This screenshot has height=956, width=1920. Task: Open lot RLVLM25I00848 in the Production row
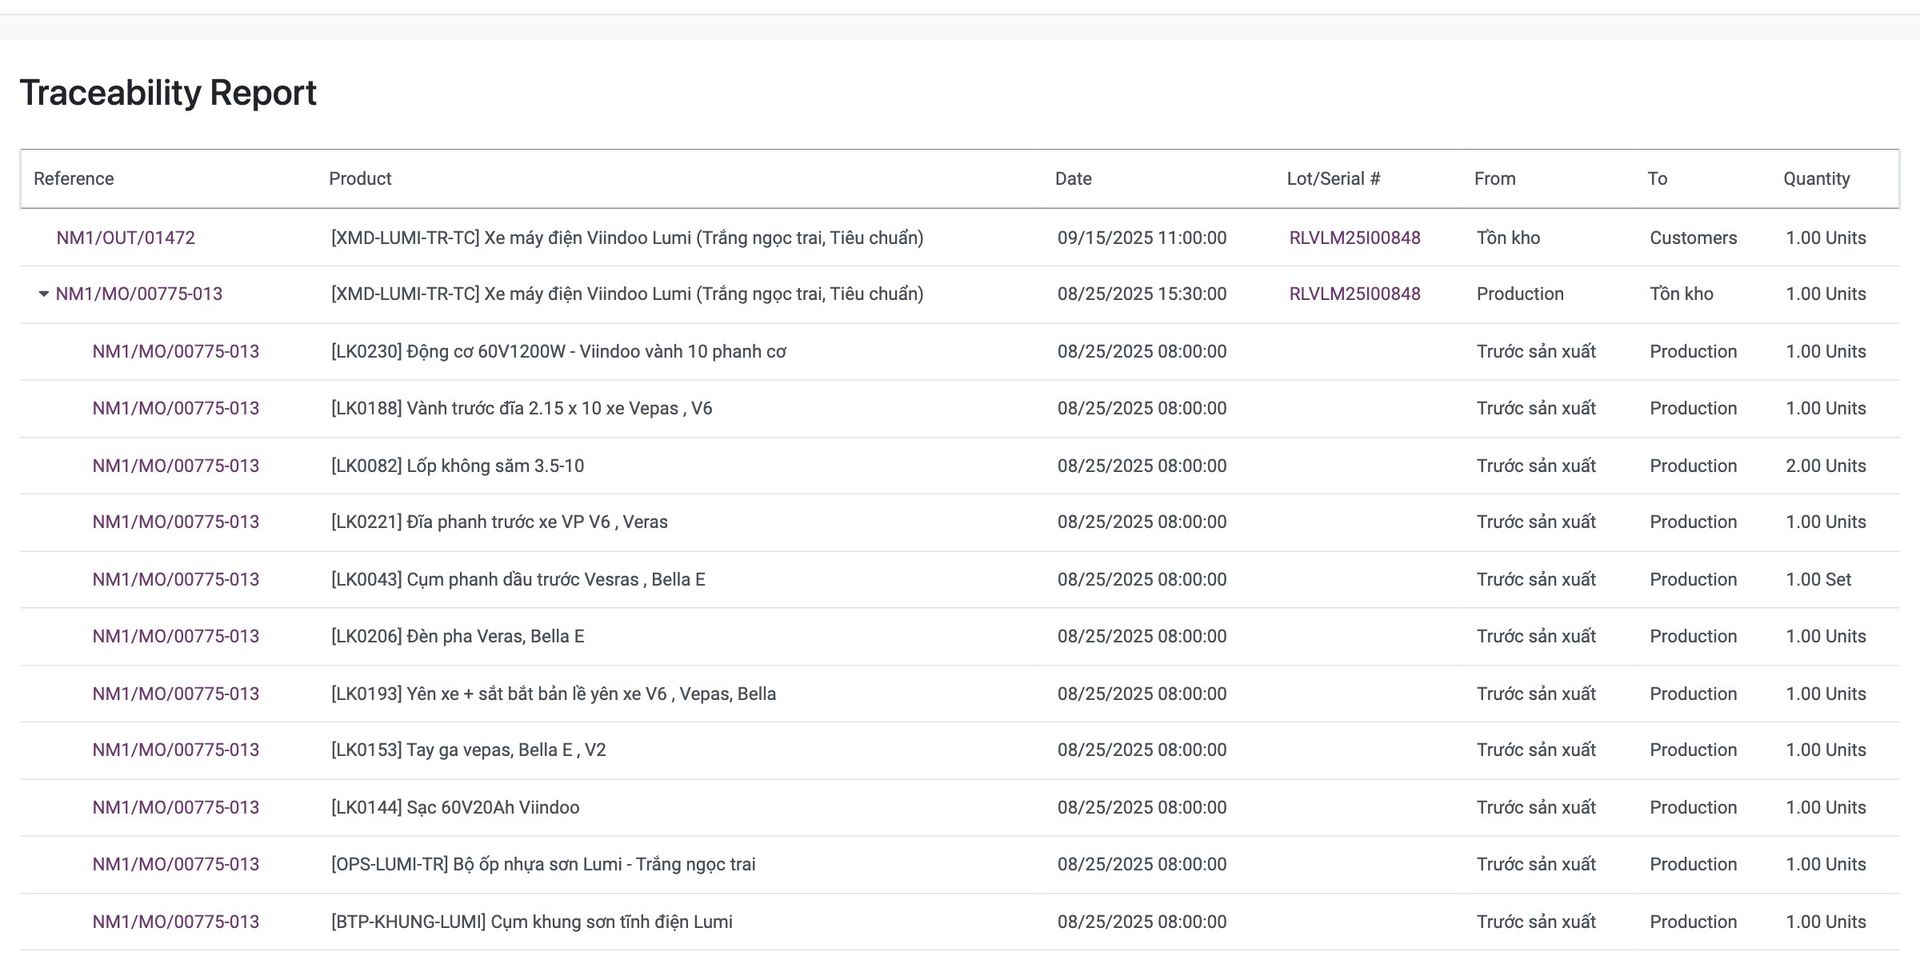(1355, 294)
